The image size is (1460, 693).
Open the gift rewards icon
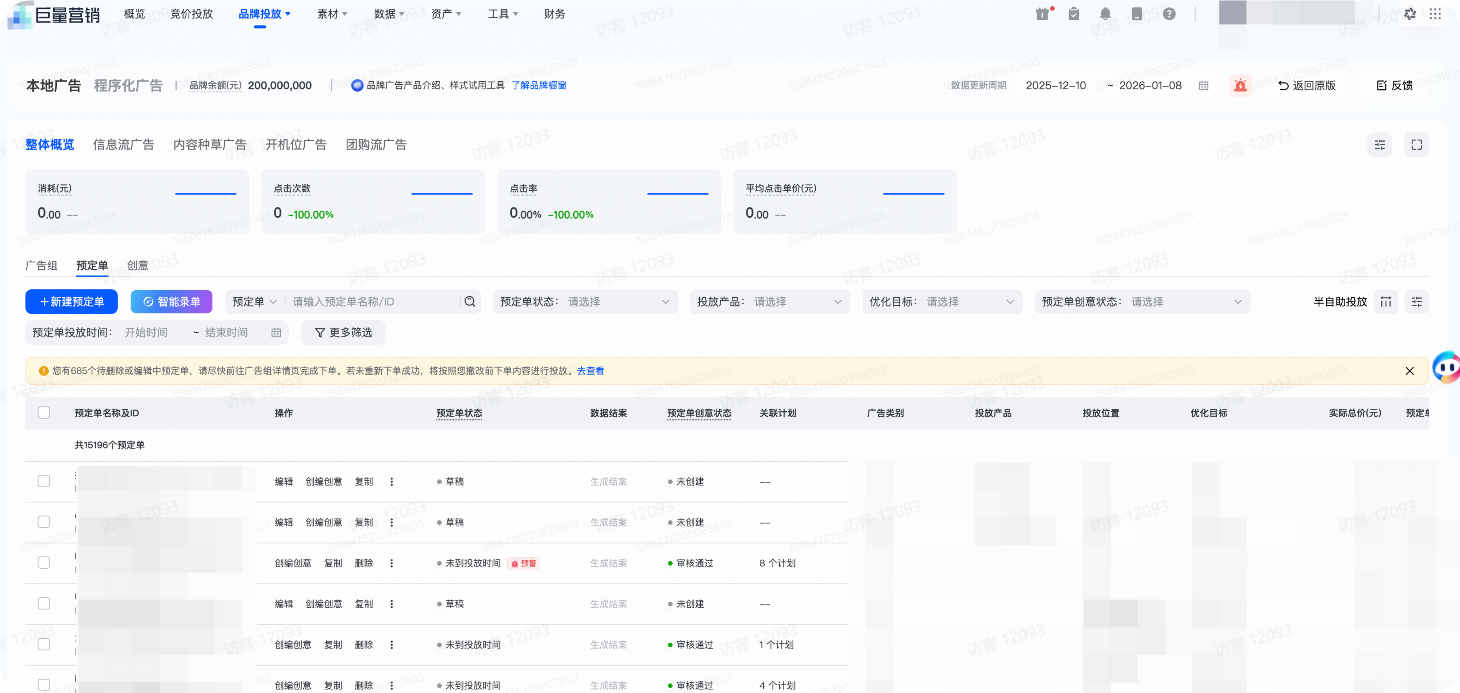point(1043,14)
